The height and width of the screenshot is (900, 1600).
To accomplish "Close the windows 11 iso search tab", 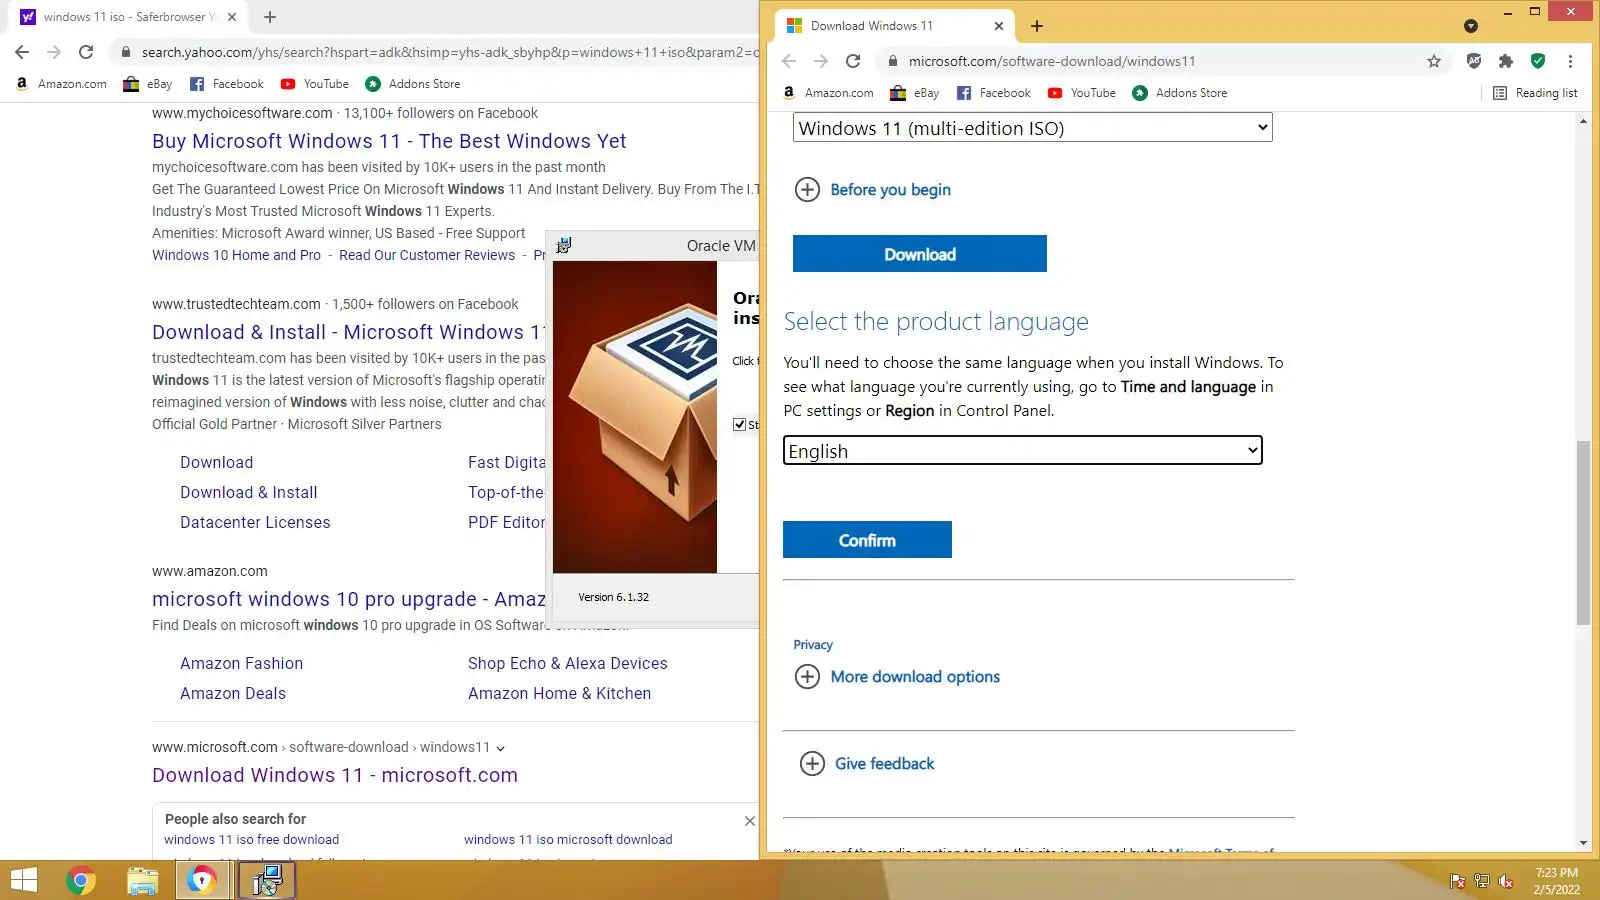I will click(232, 17).
